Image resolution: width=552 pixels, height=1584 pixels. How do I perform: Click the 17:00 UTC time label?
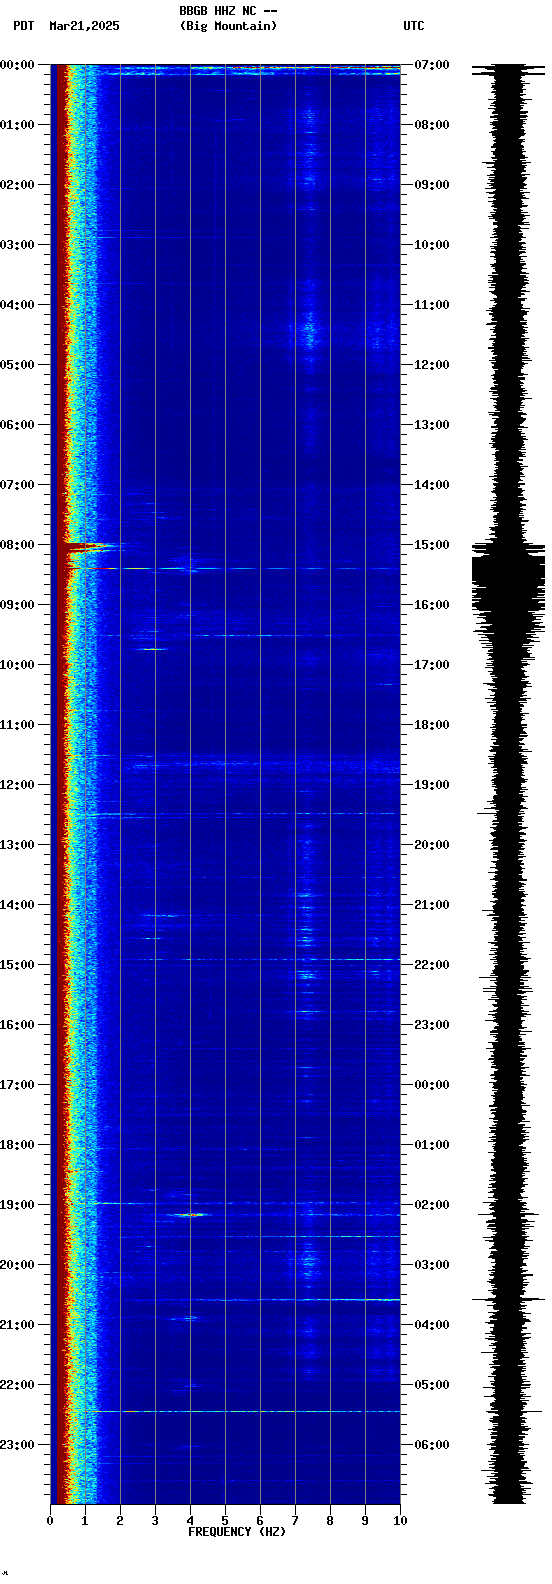point(432,665)
